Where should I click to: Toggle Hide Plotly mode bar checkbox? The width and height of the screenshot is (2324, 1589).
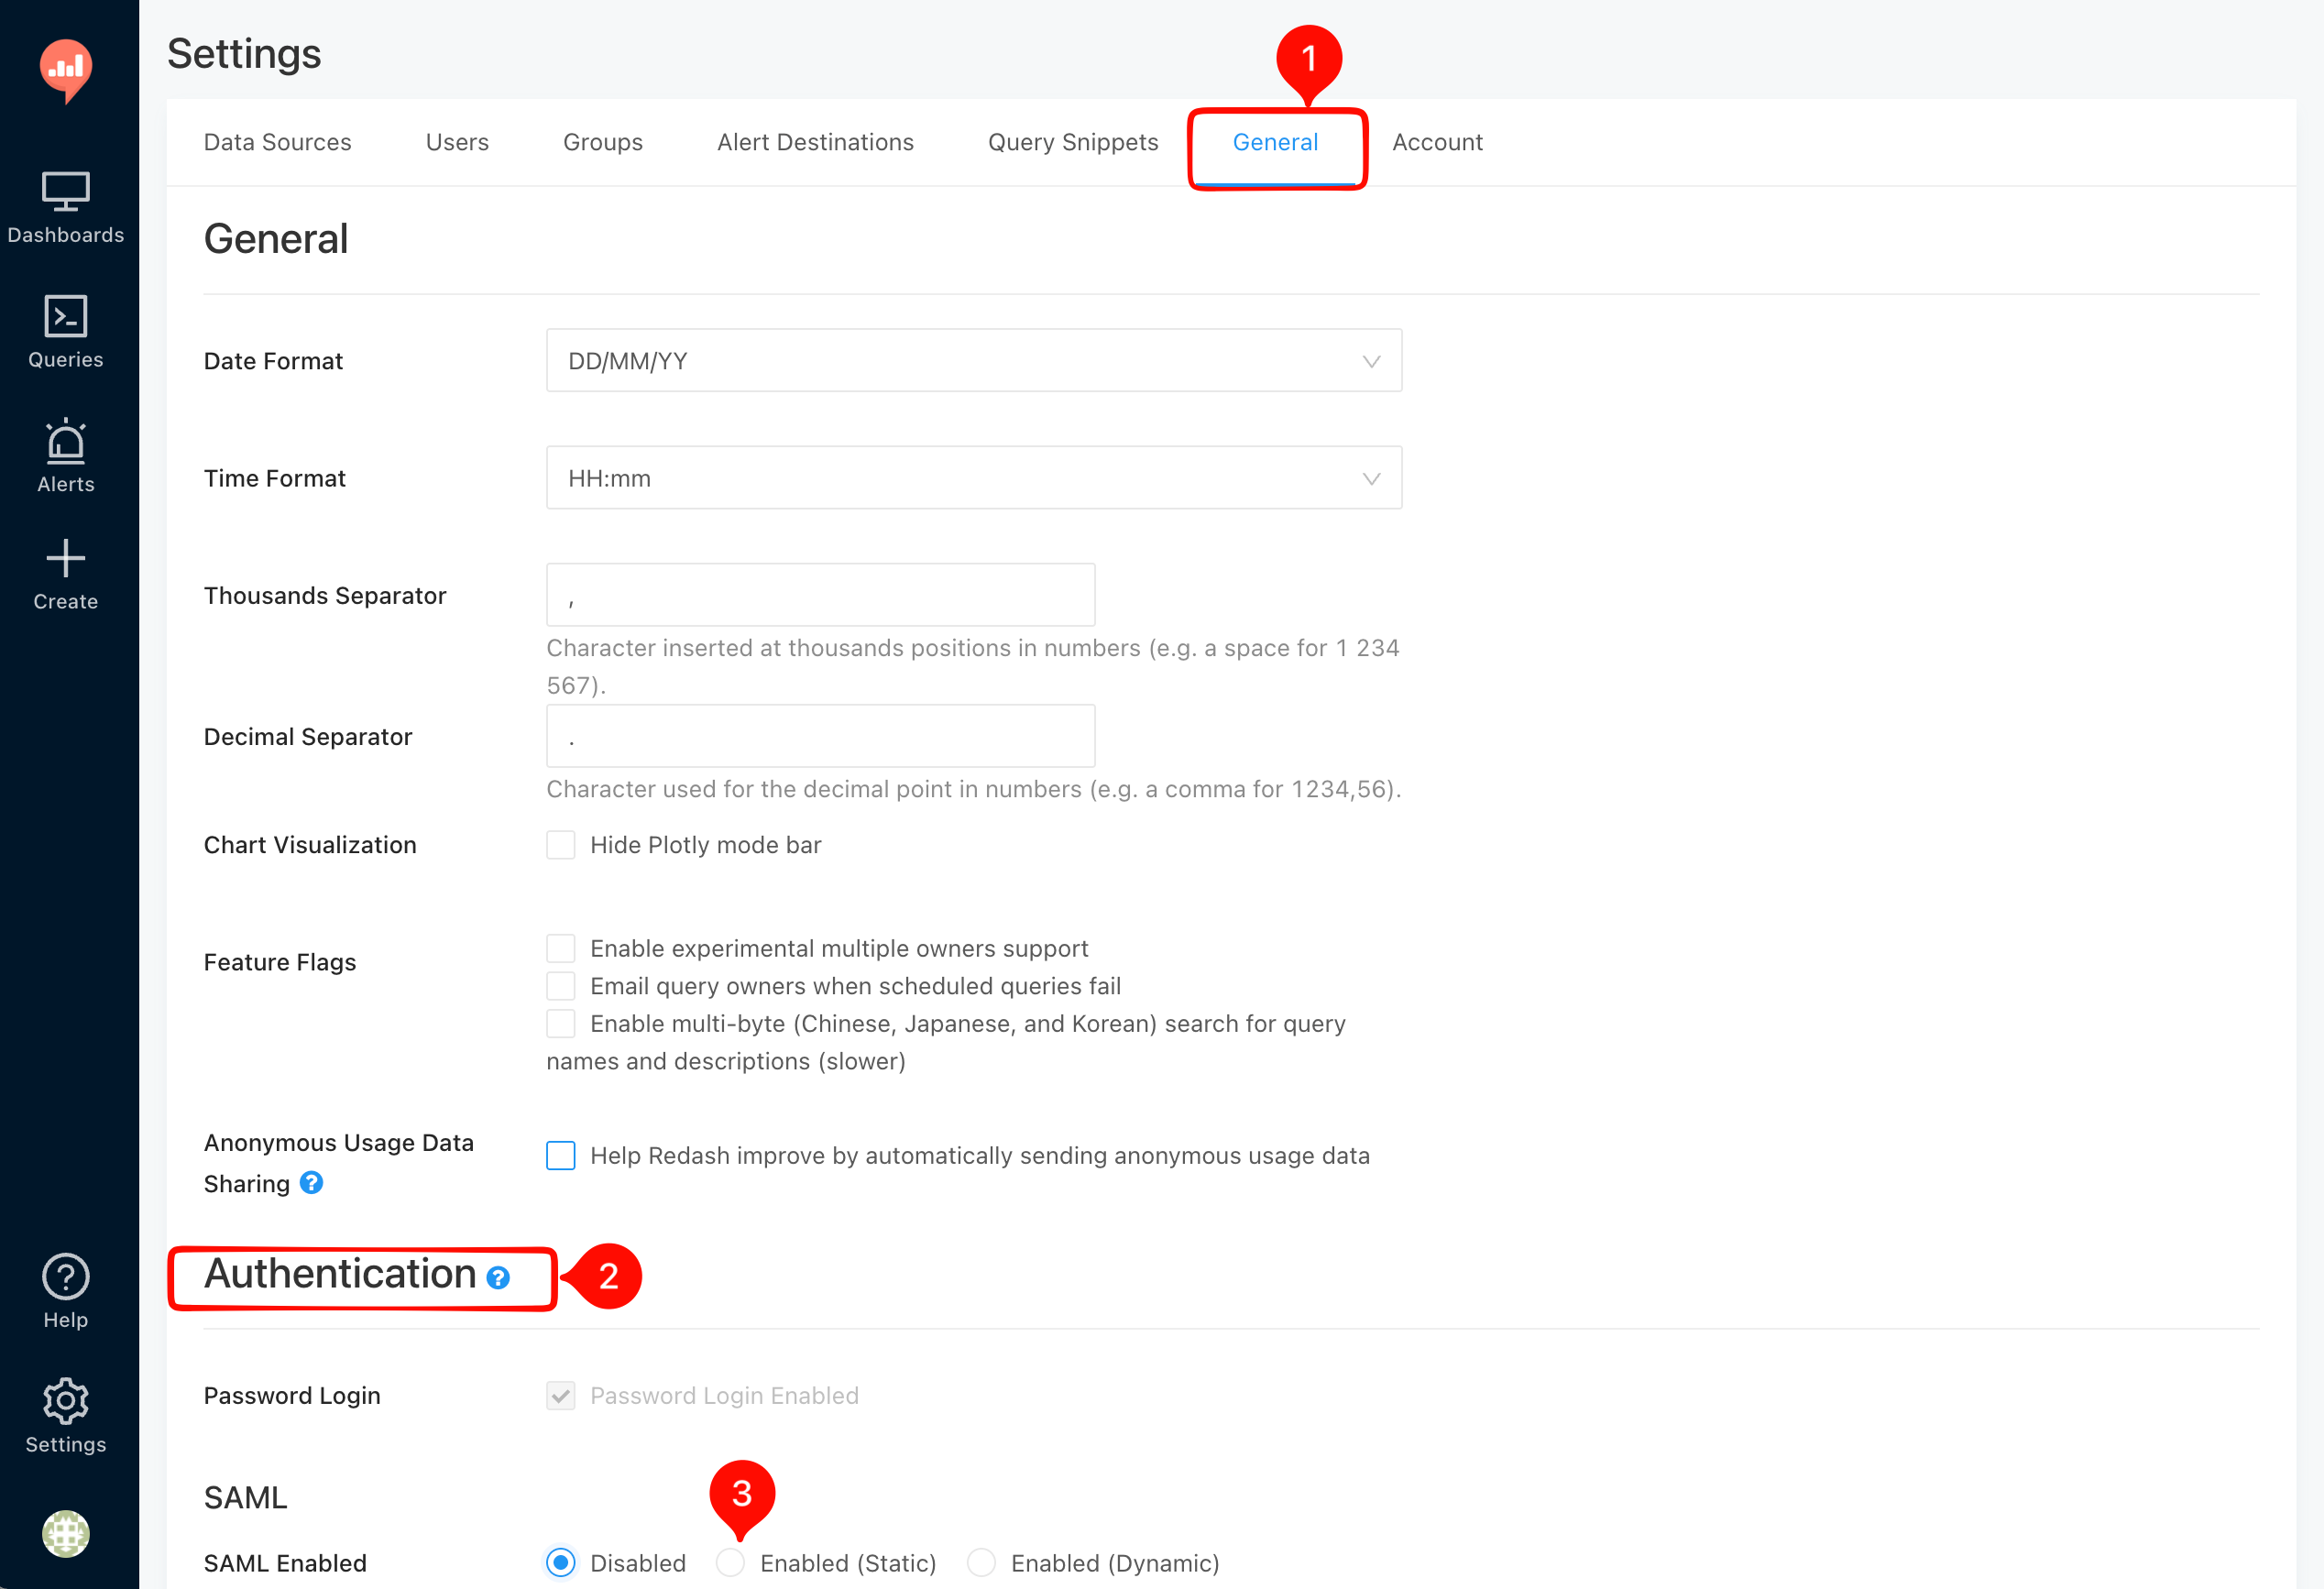click(x=561, y=845)
